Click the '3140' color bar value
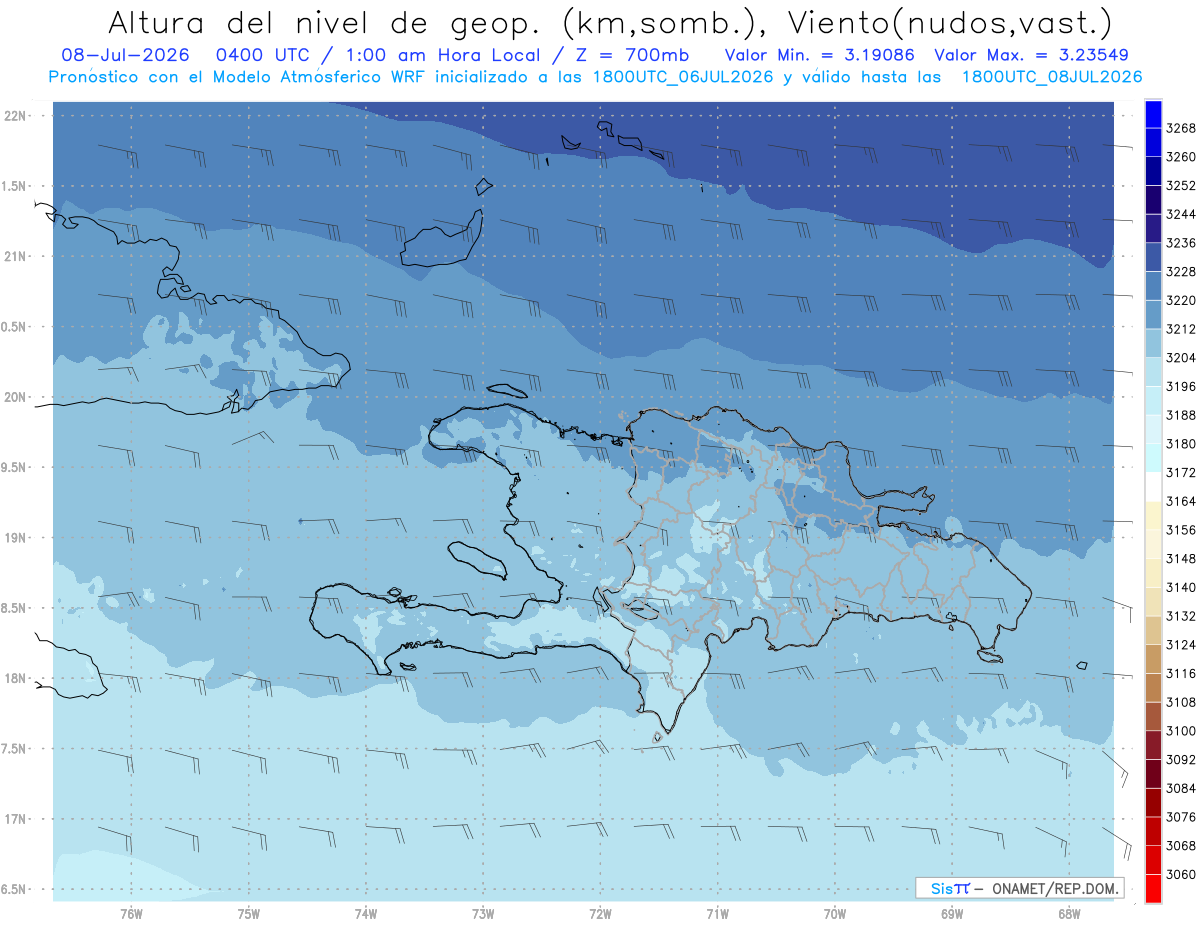1200x927 pixels. pyautogui.click(x=1181, y=588)
